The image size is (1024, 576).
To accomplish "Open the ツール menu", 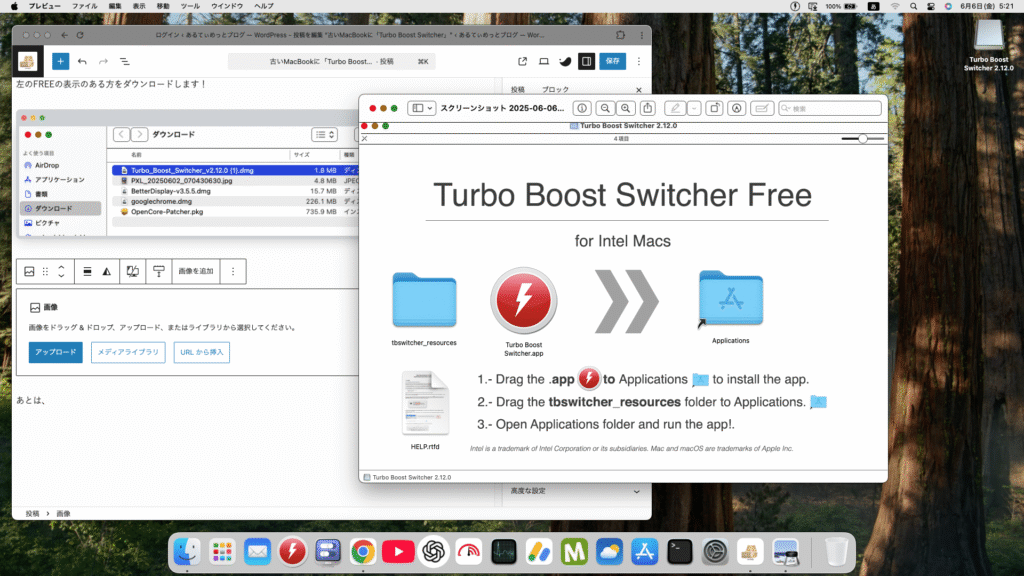I will pyautogui.click(x=190, y=7).
